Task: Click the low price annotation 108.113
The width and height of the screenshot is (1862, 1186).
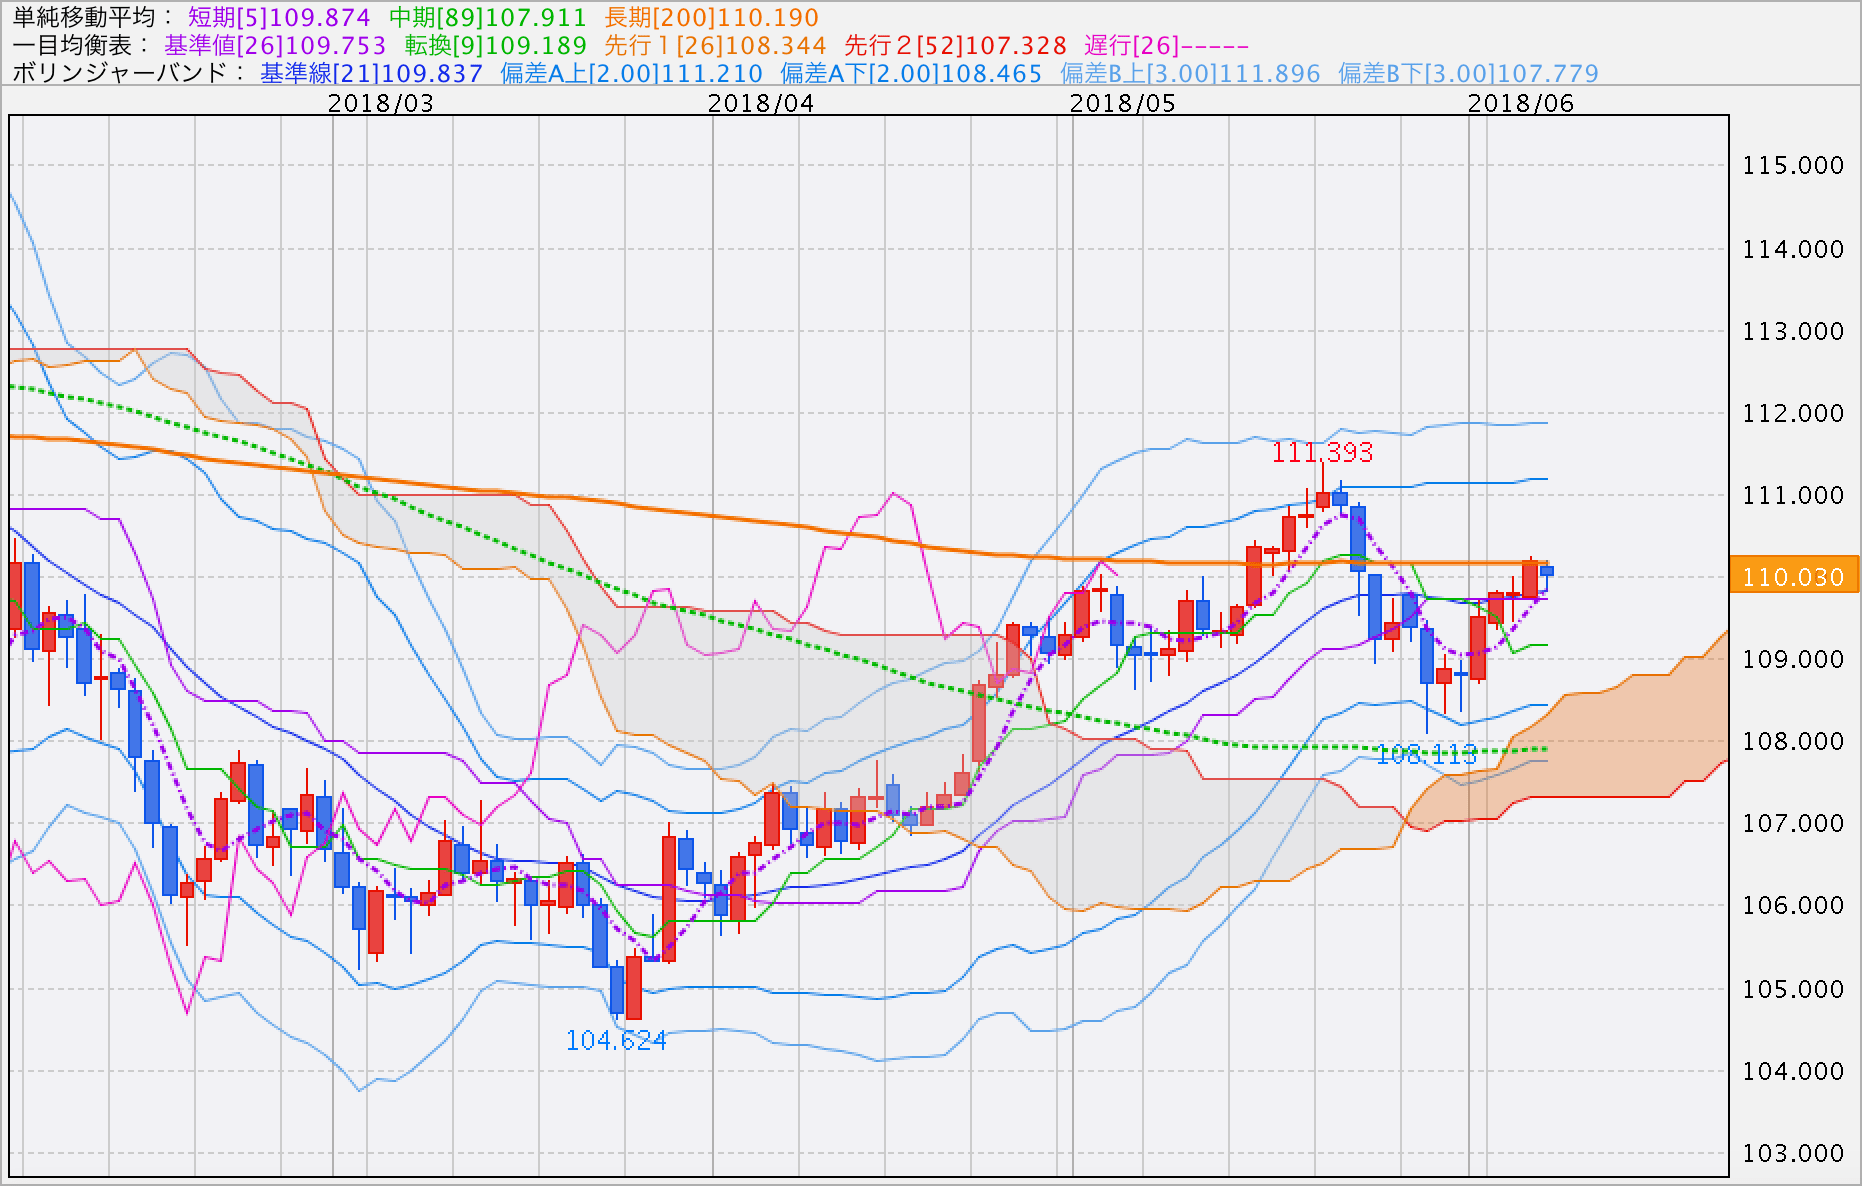Action: click(1426, 754)
